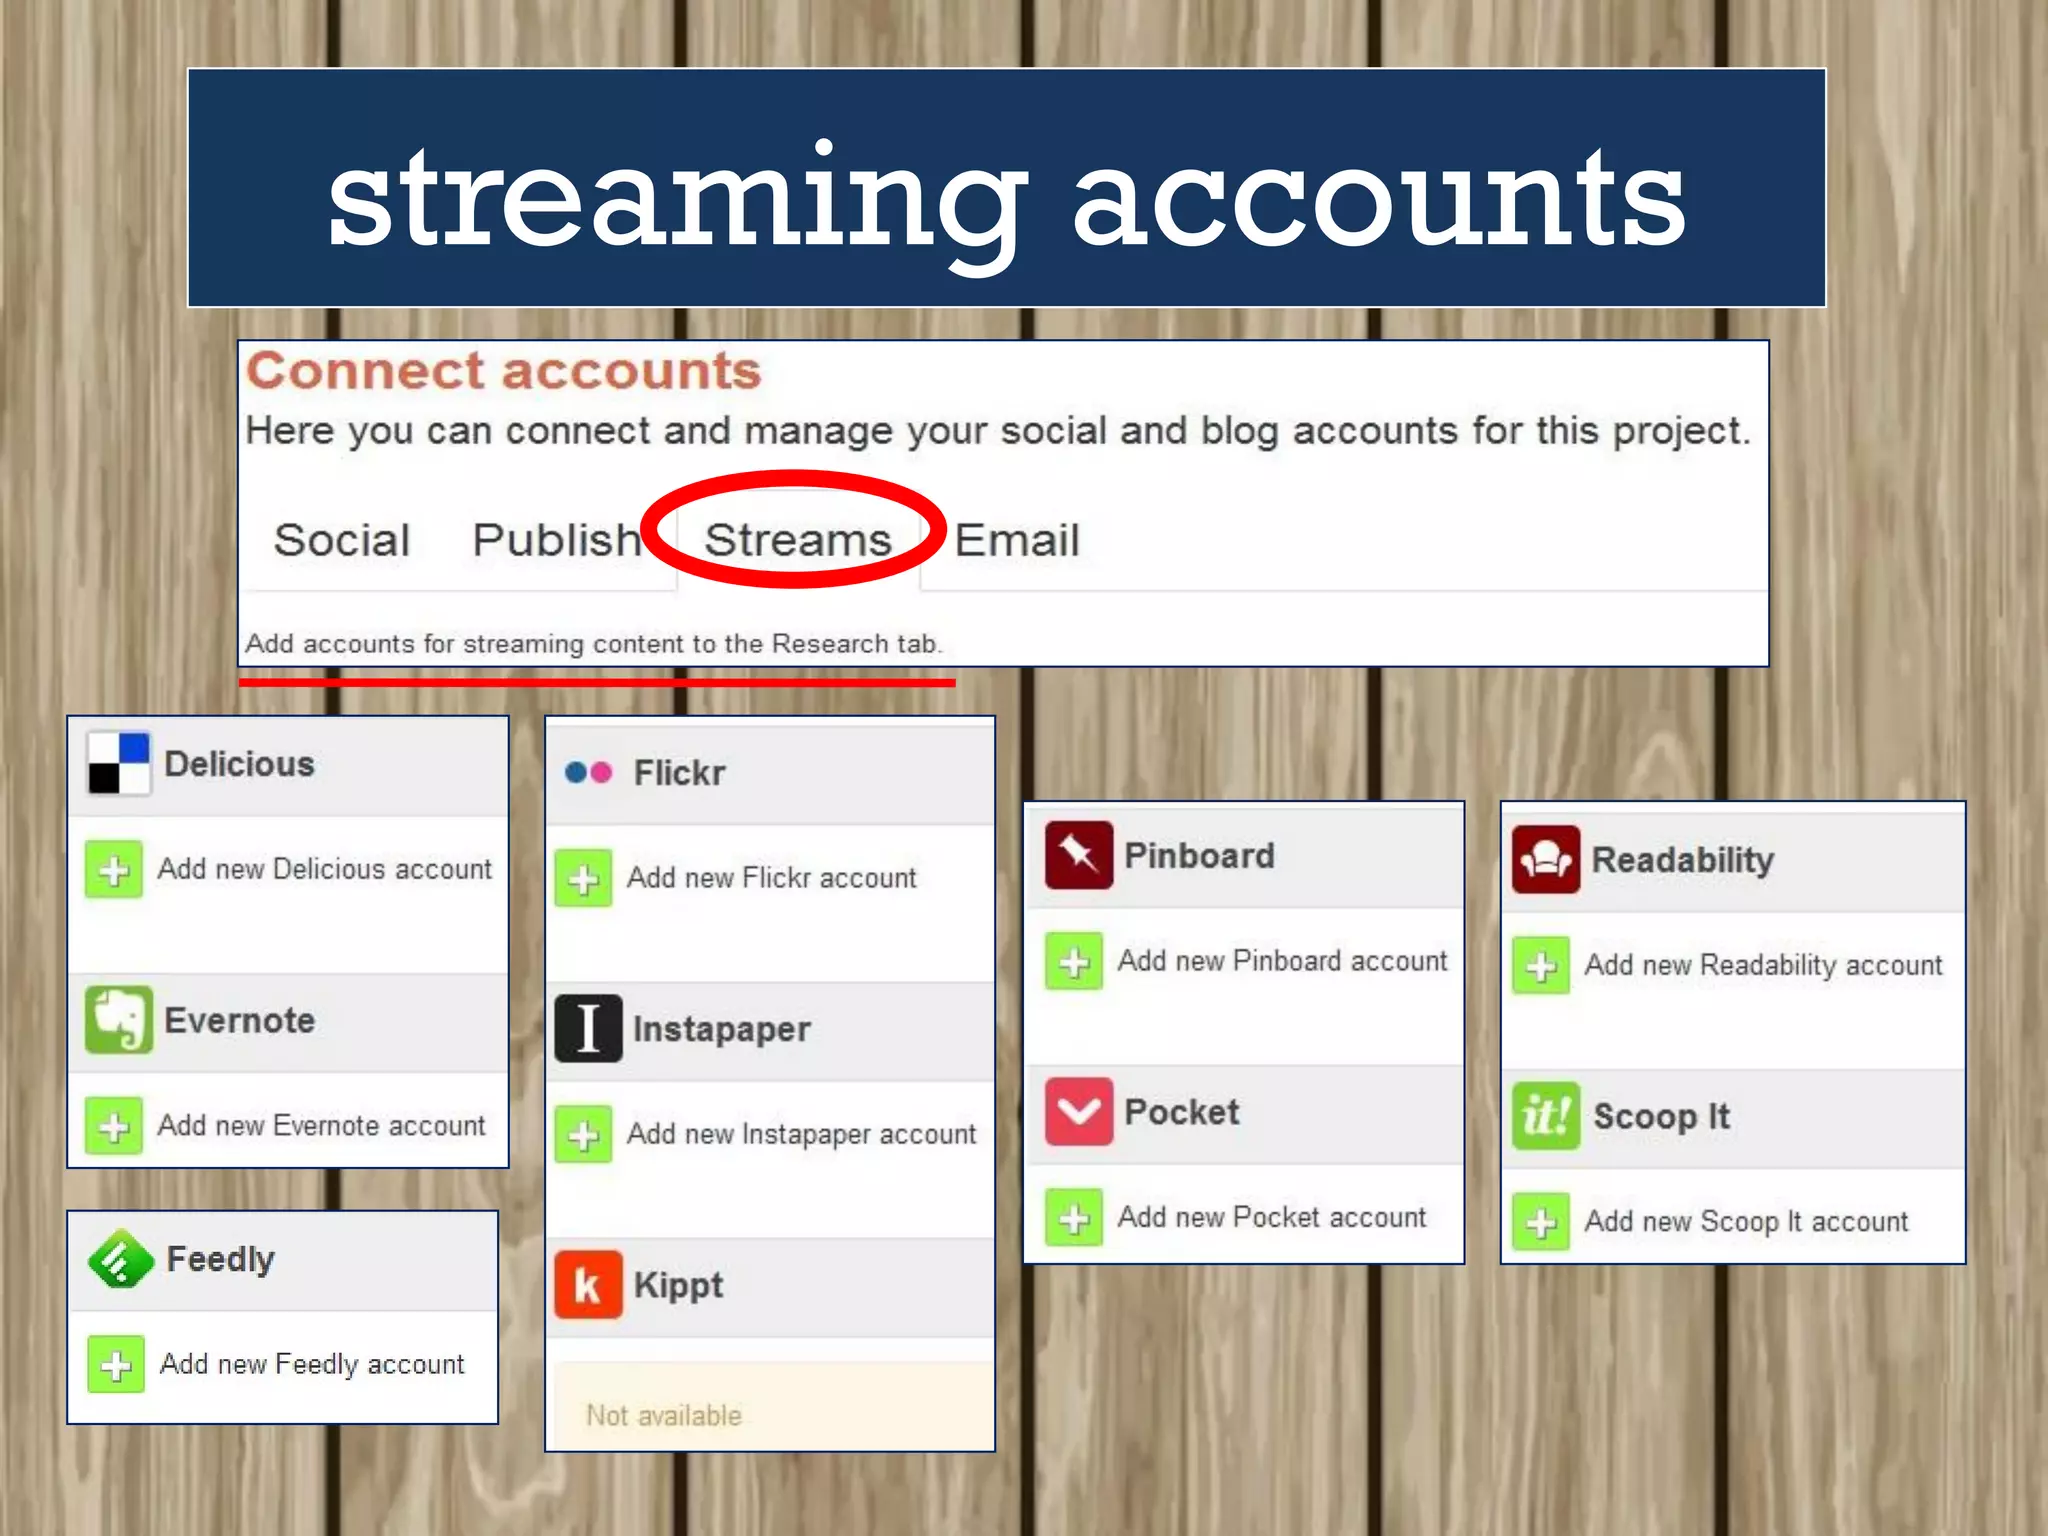Open the Email tab
2048x1536 pixels.
(x=1016, y=540)
